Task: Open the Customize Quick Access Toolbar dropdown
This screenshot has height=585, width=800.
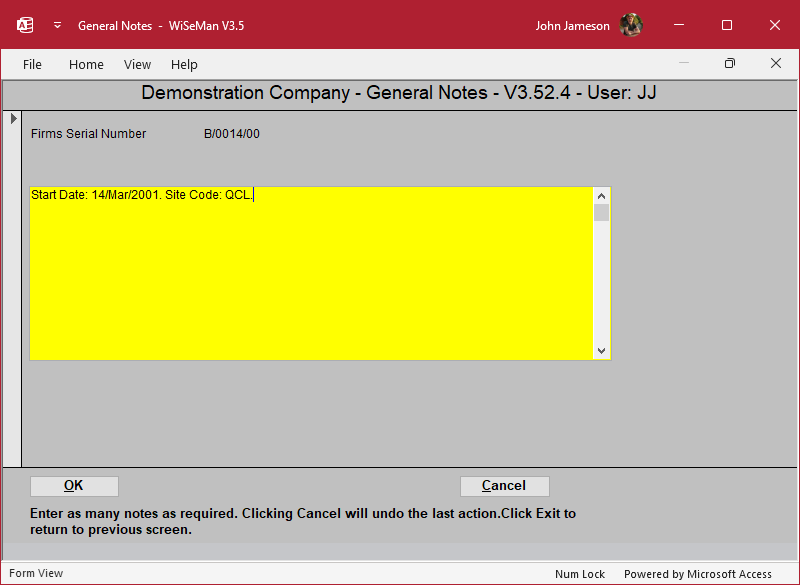Action: click(x=57, y=25)
